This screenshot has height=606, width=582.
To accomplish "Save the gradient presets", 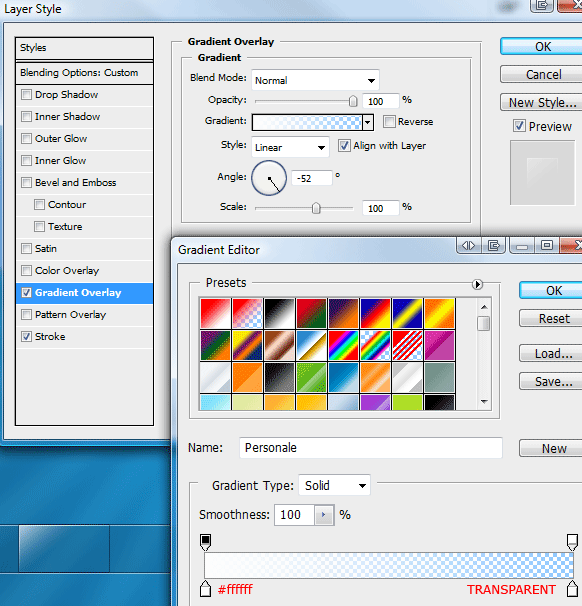I will point(551,381).
